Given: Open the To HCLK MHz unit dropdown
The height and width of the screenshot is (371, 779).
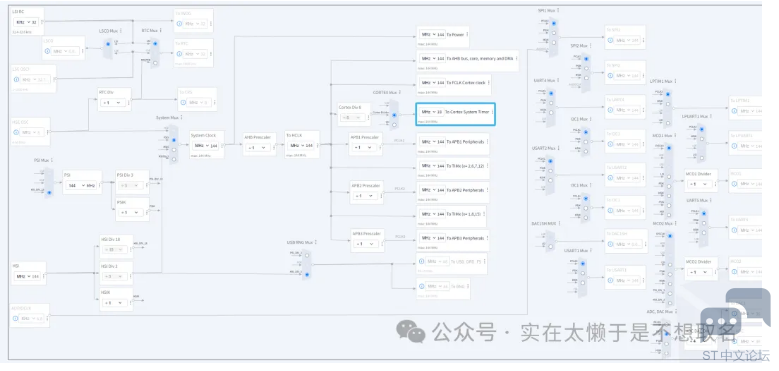Looking at the screenshot, I should [297, 146].
